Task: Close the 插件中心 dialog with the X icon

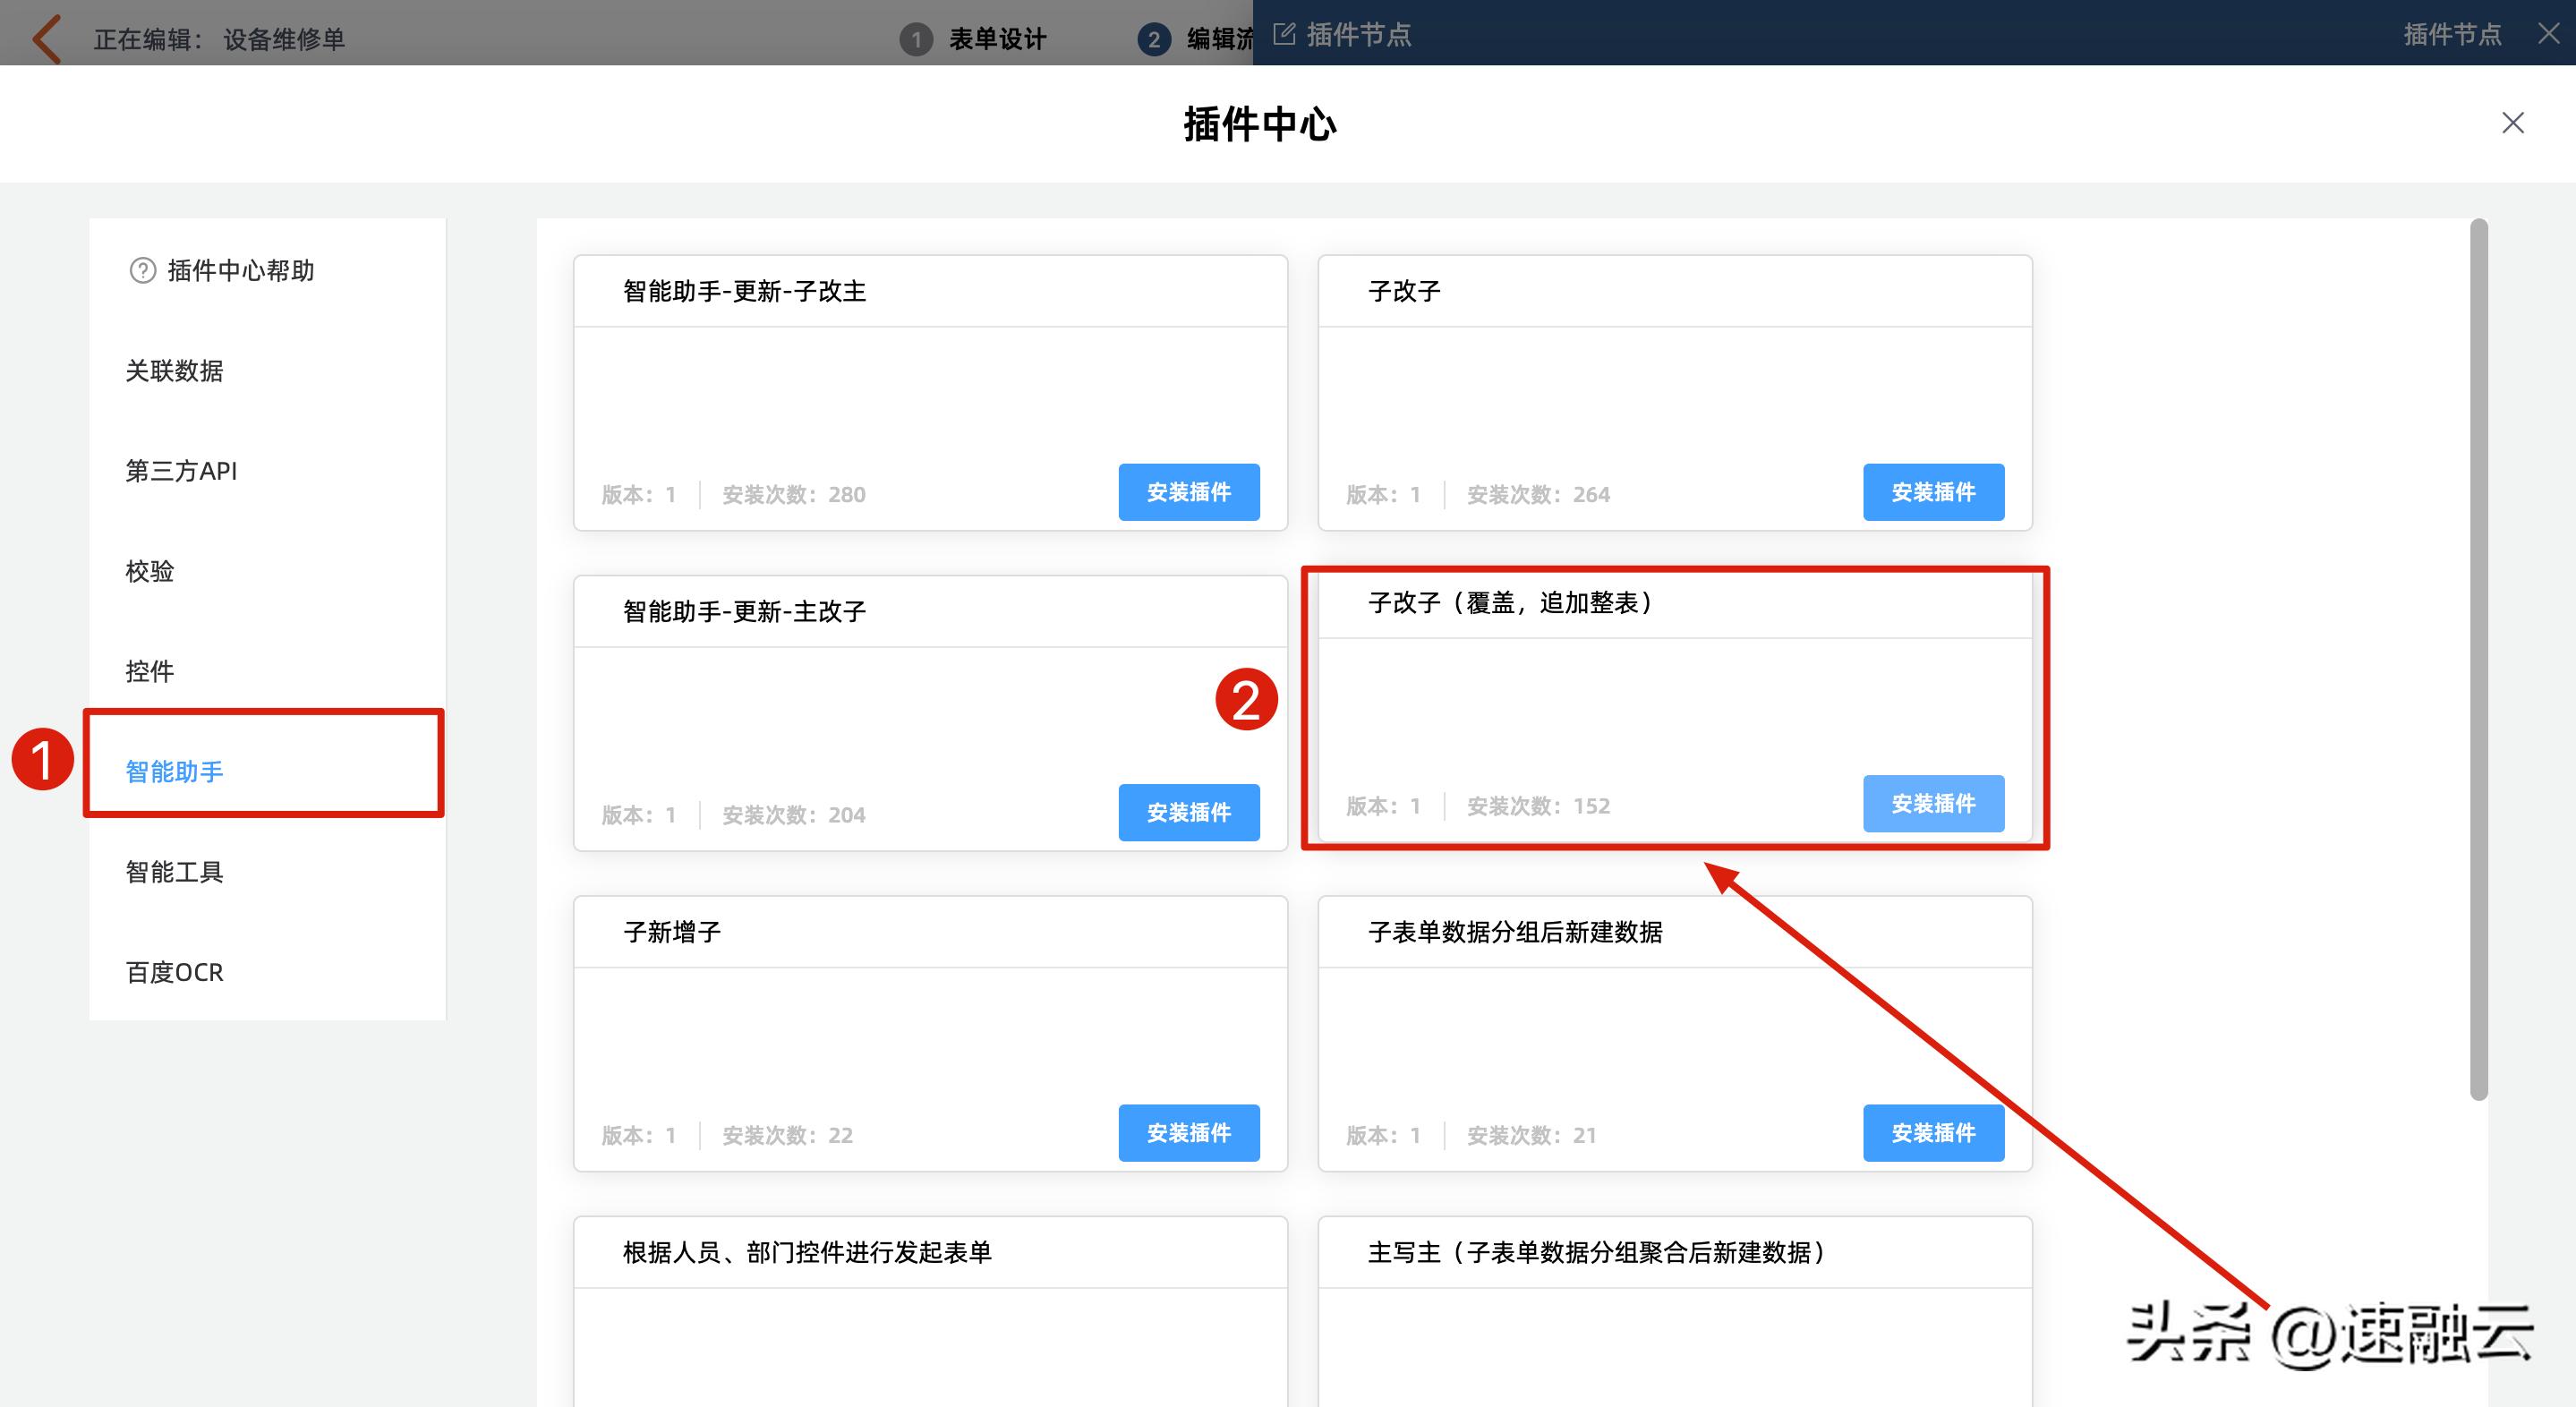Action: pyautogui.click(x=2513, y=123)
